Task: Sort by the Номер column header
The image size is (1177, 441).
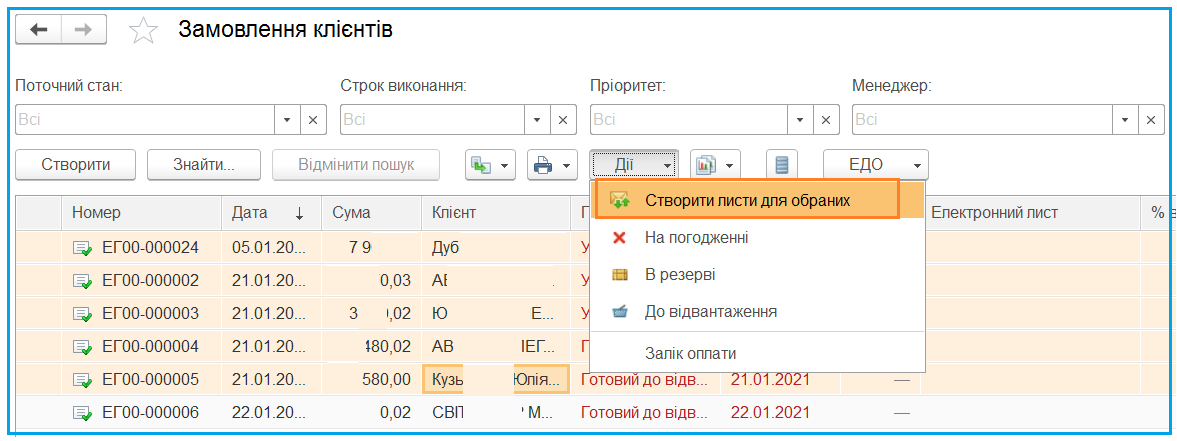Action: click(141, 213)
